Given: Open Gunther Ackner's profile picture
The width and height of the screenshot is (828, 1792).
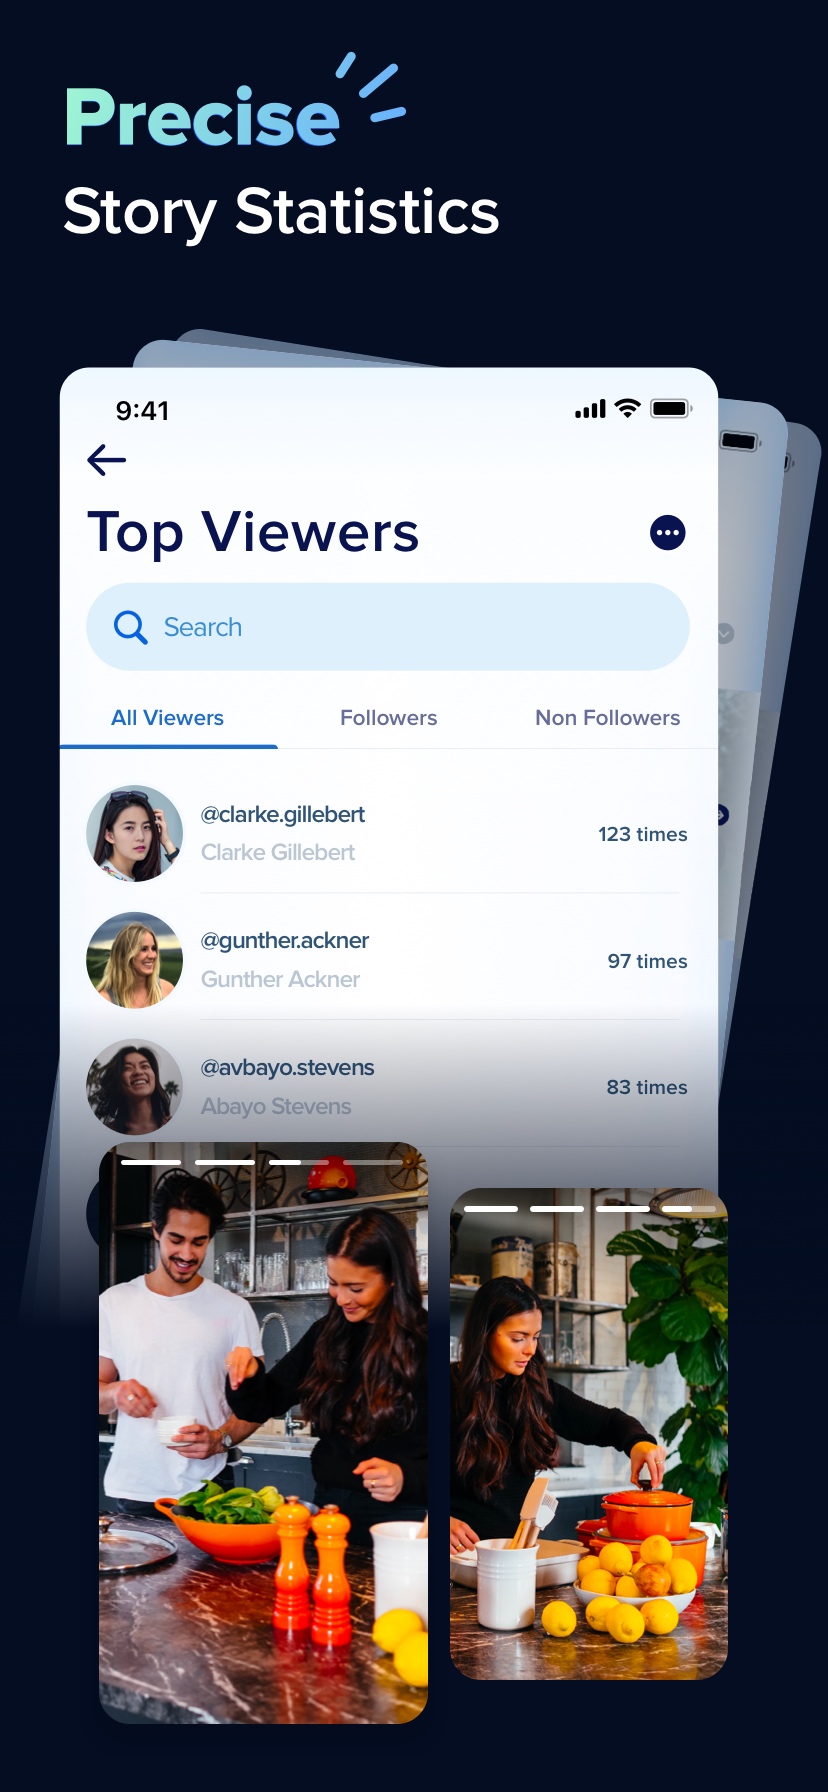Looking at the screenshot, I should point(135,960).
